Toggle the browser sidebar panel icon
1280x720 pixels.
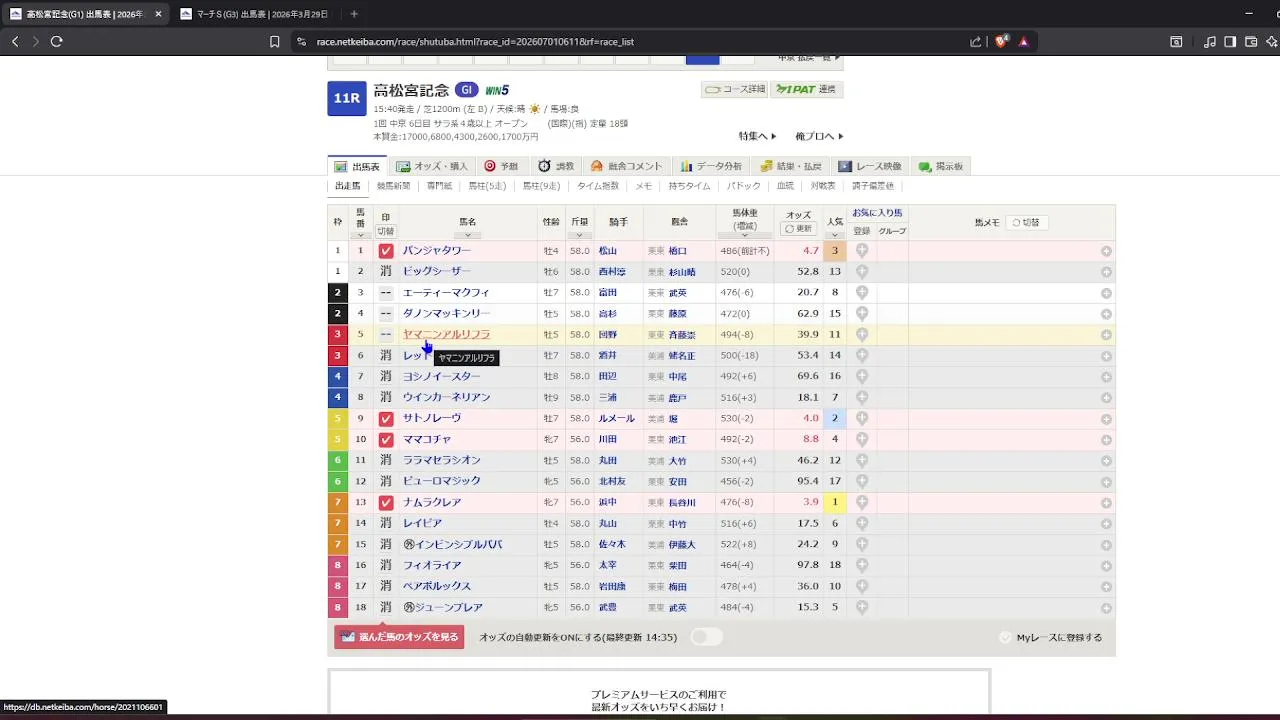1230,41
